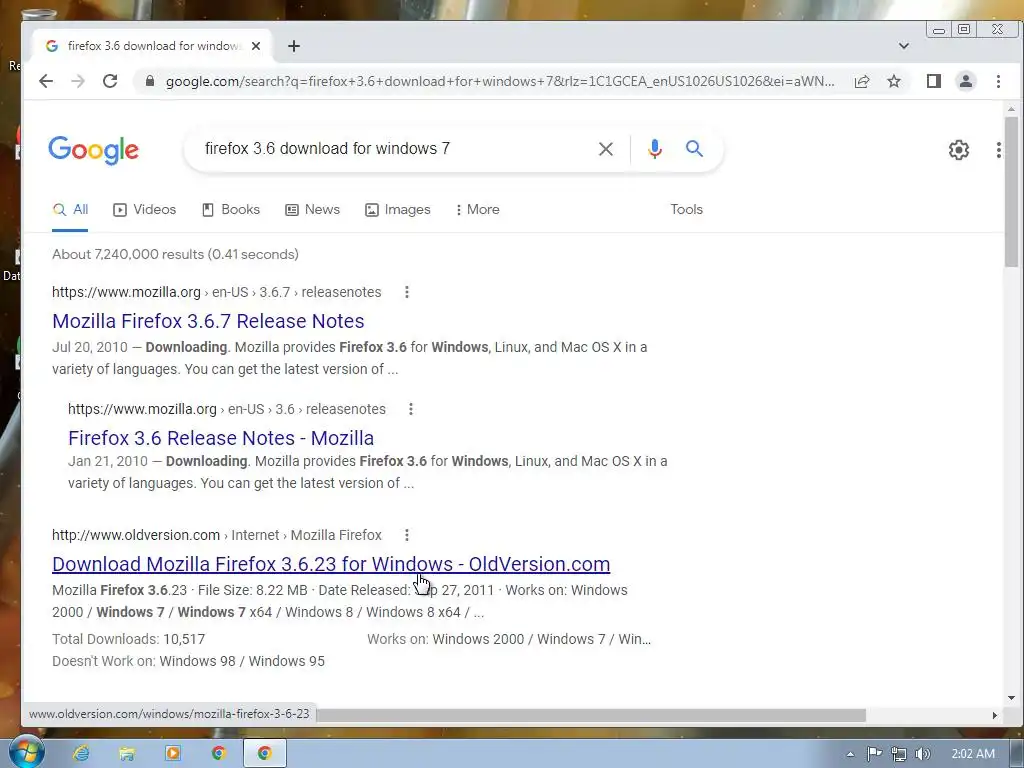This screenshot has height=768, width=1024.
Task: Submit the search with the magnifier icon
Action: (x=694, y=148)
